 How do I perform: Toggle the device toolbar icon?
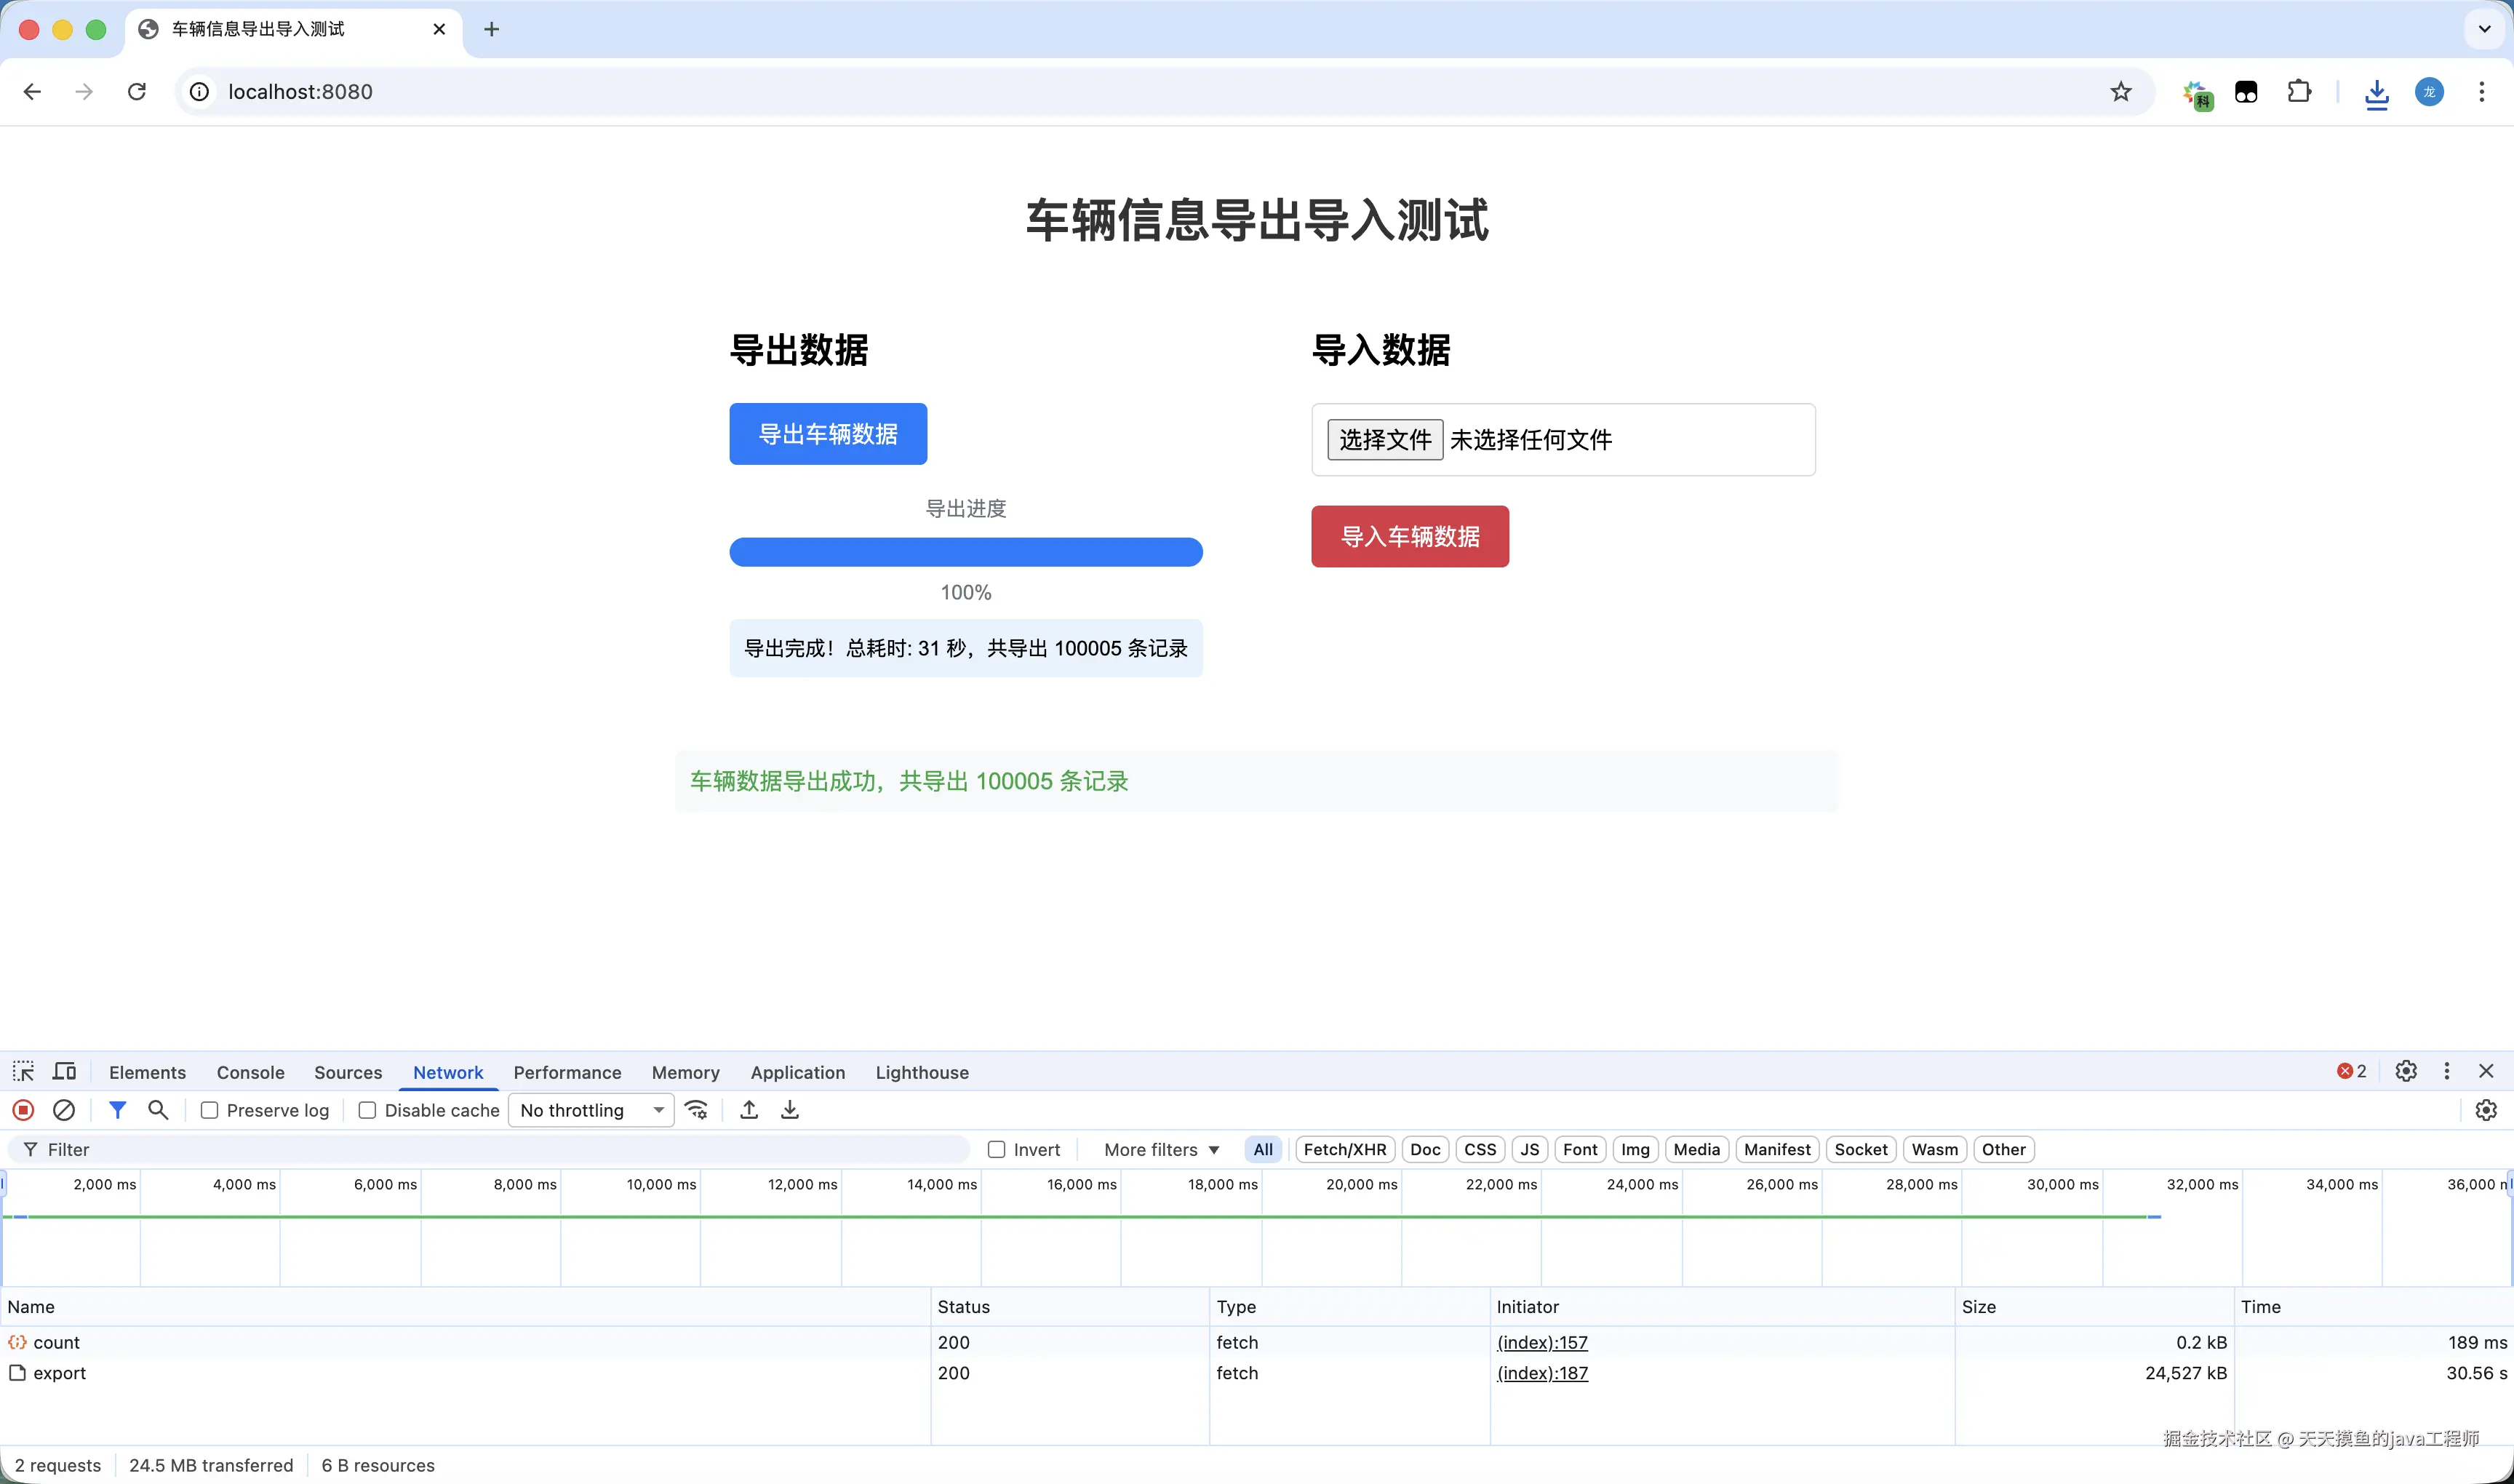[x=65, y=1072]
